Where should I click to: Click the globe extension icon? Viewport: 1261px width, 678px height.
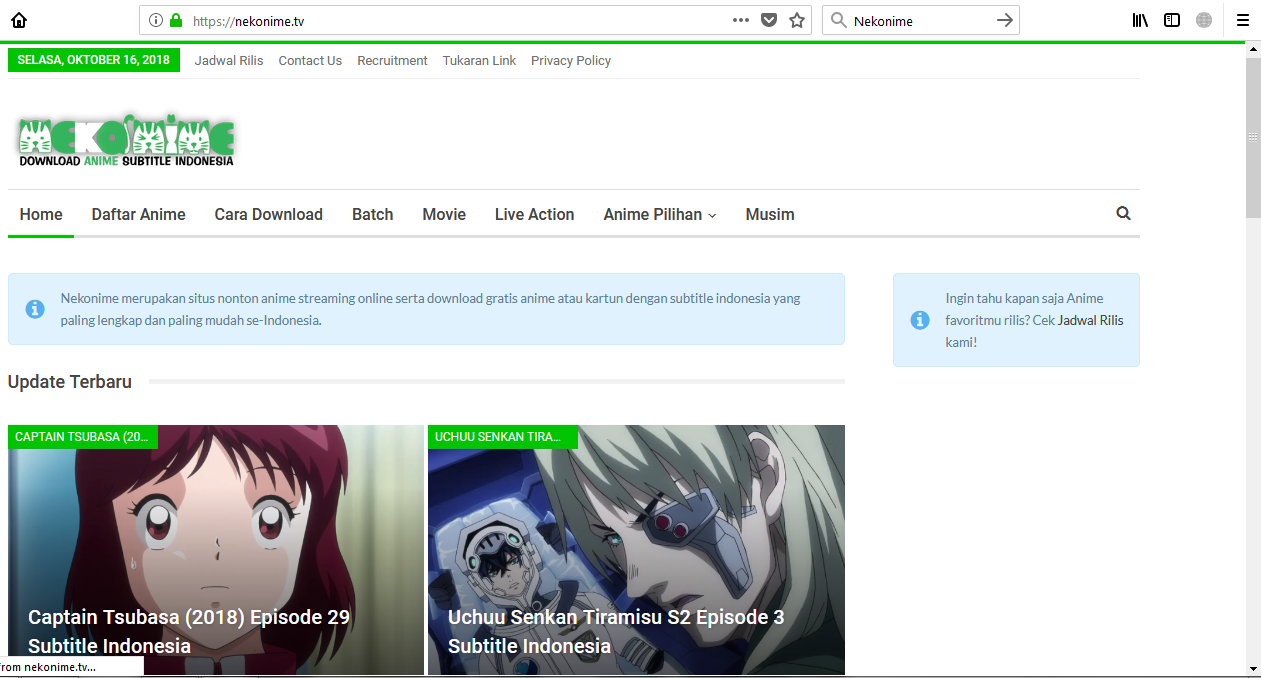tap(1204, 20)
